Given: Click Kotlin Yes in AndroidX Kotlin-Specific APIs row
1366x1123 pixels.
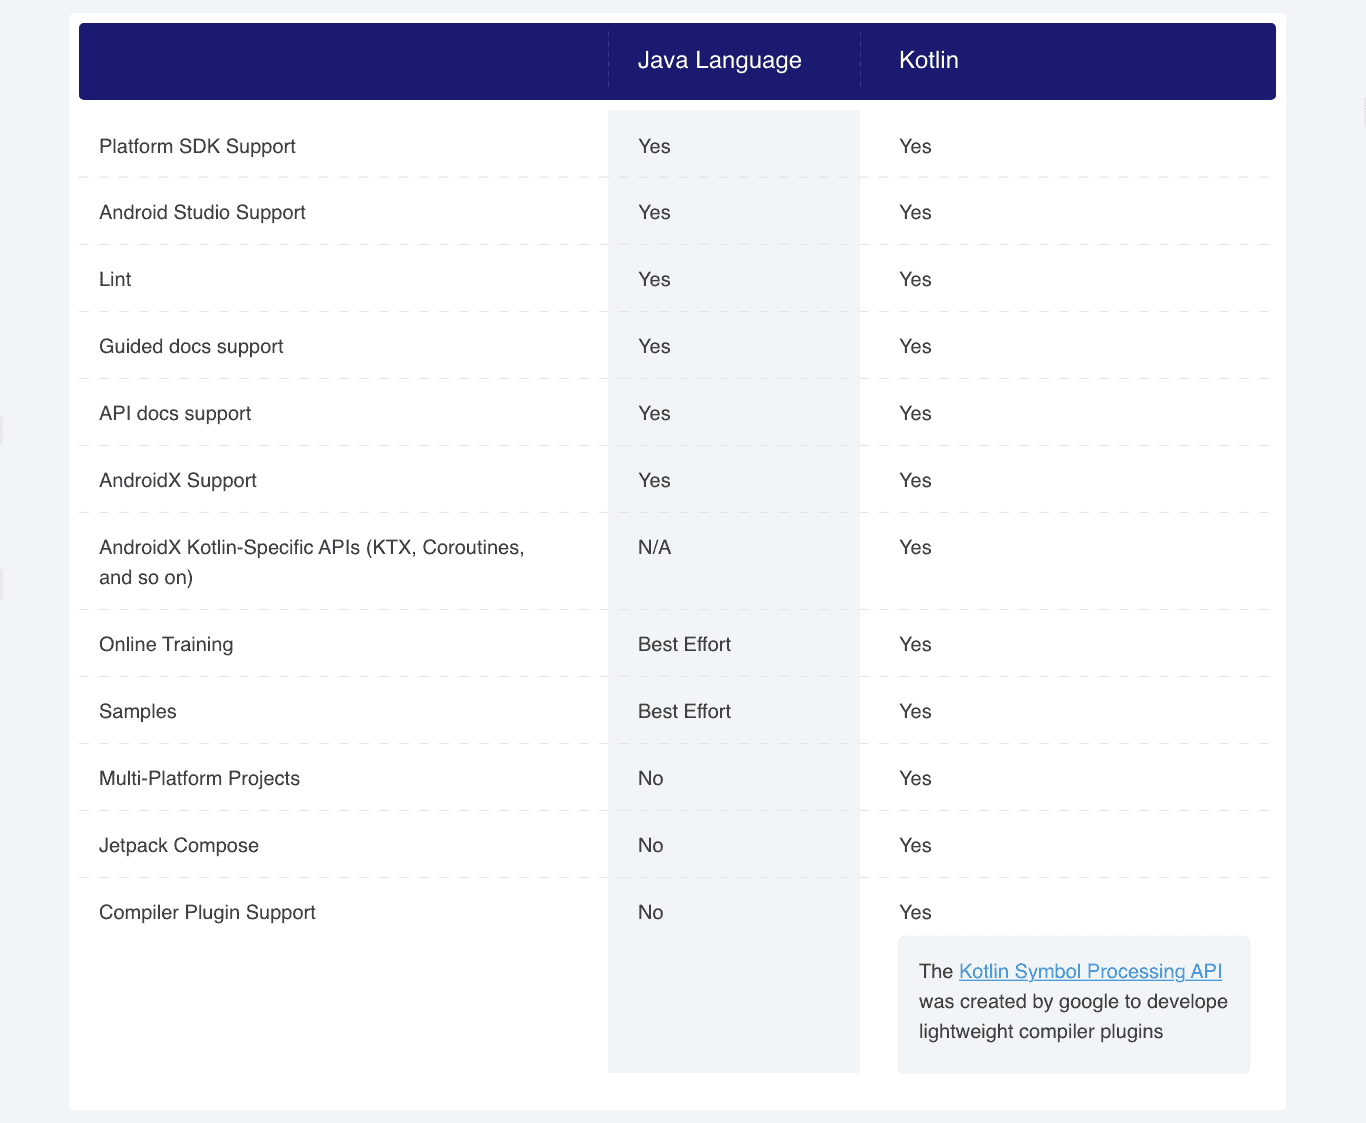Looking at the screenshot, I should click(x=915, y=547).
